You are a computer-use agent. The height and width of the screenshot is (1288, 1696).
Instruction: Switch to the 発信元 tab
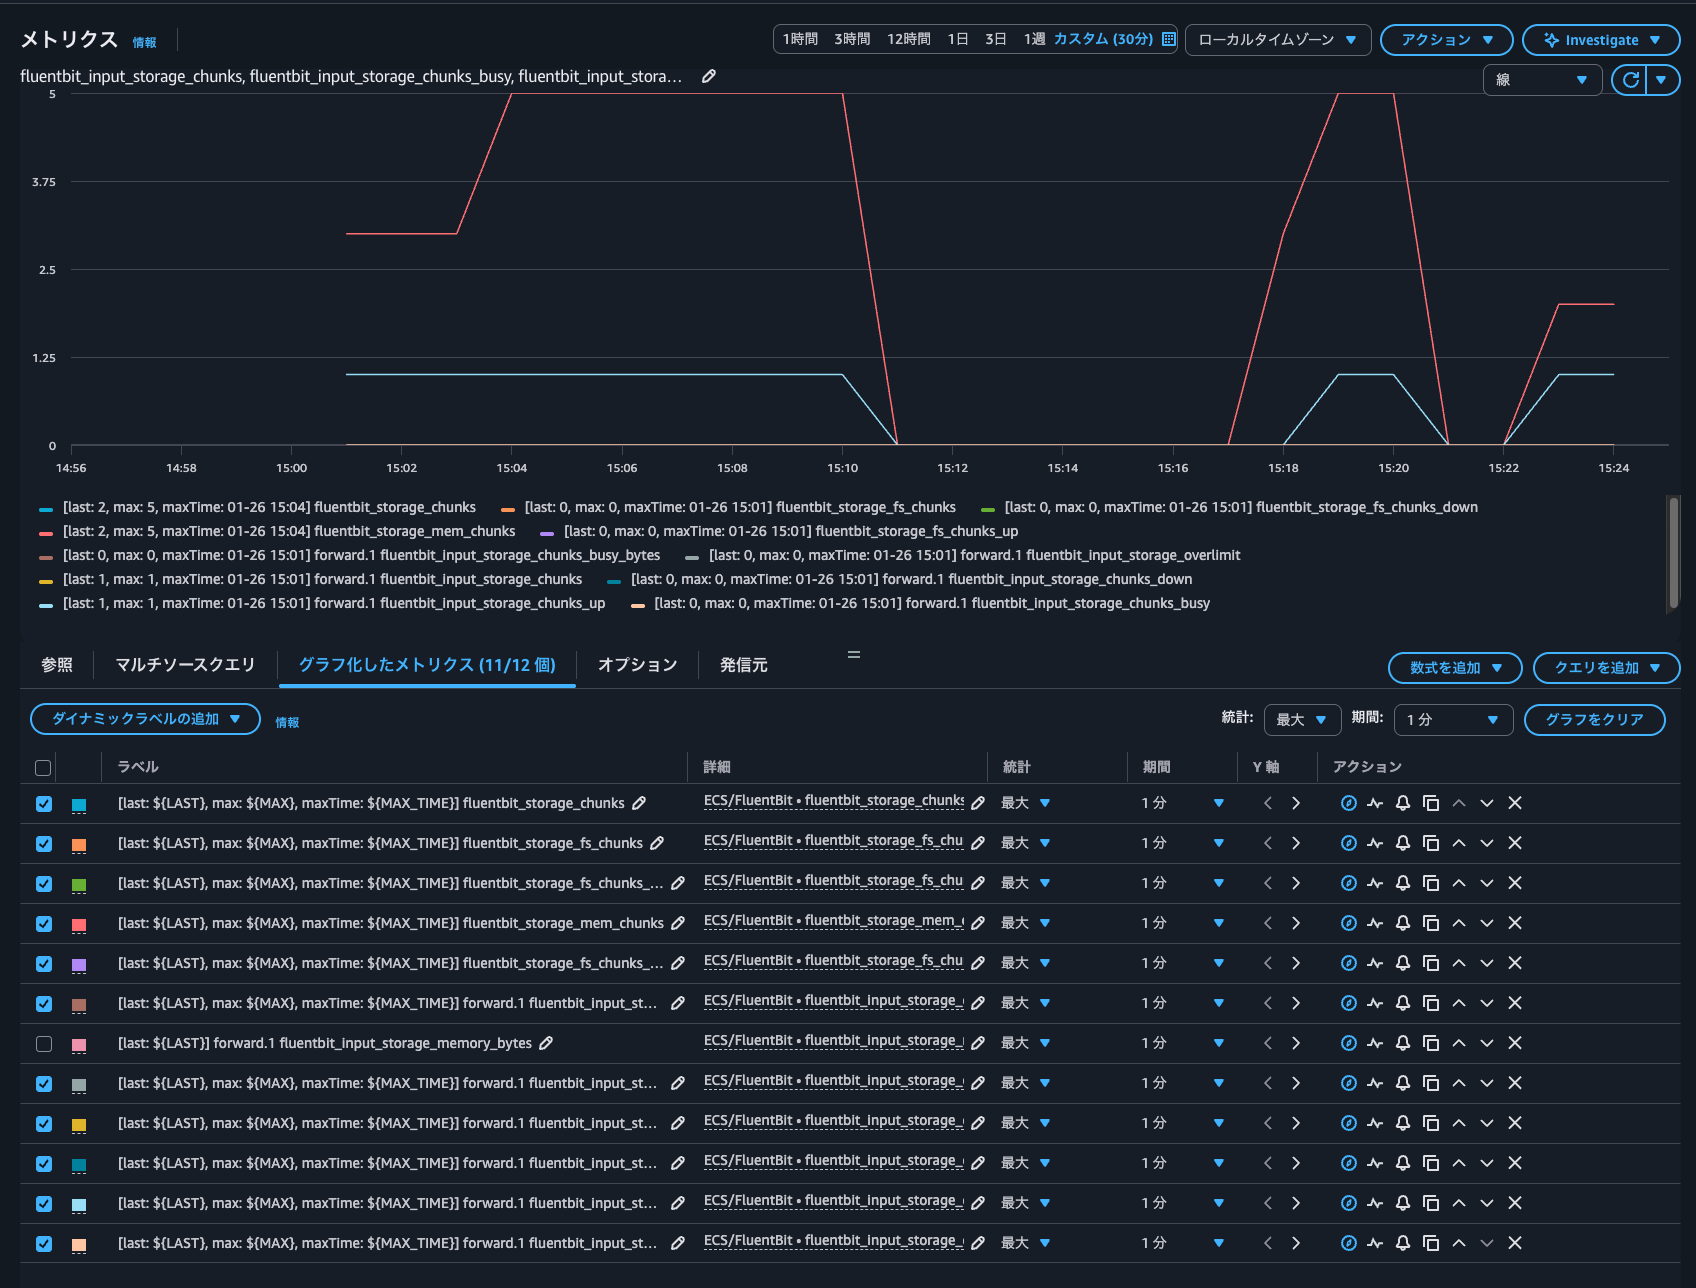(x=743, y=665)
